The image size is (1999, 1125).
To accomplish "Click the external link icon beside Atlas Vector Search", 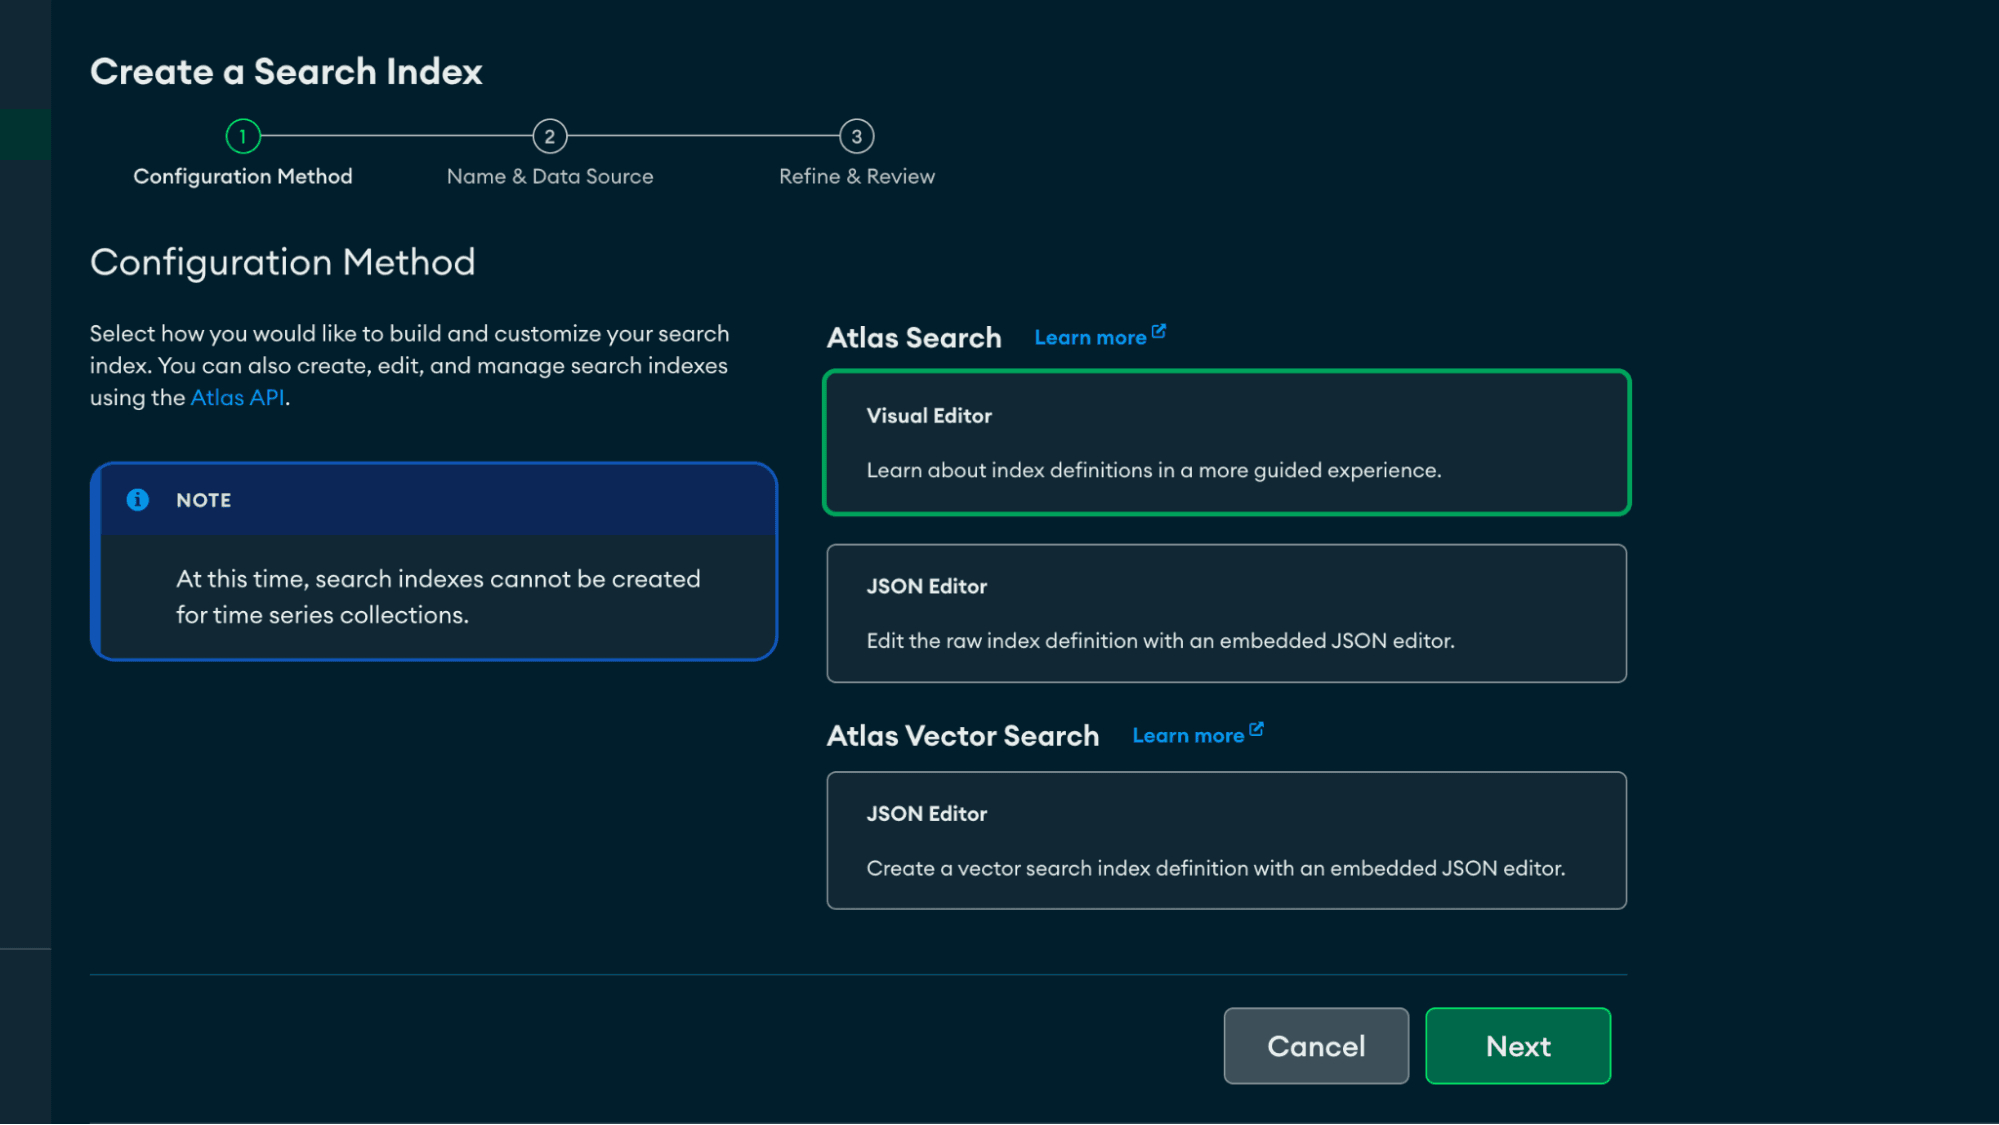I will coord(1257,728).
